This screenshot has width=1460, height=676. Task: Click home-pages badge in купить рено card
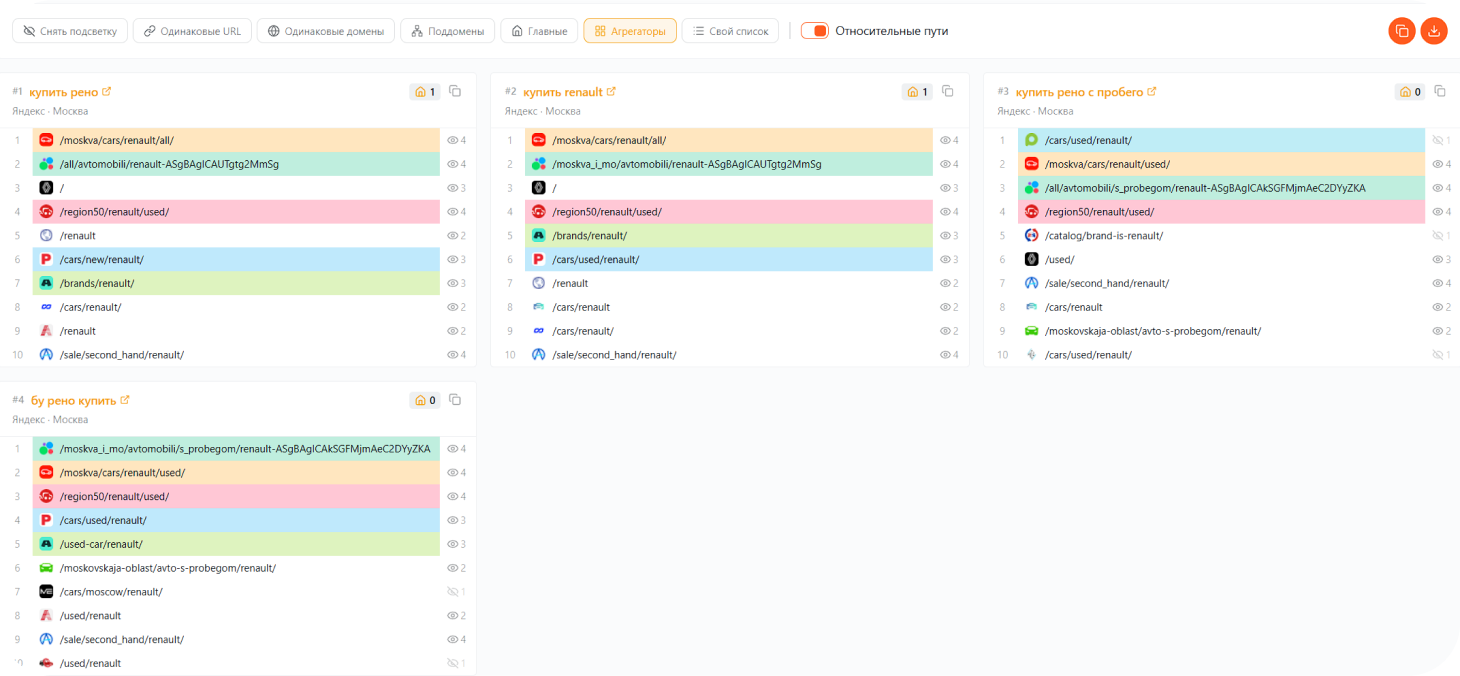pos(425,92)
